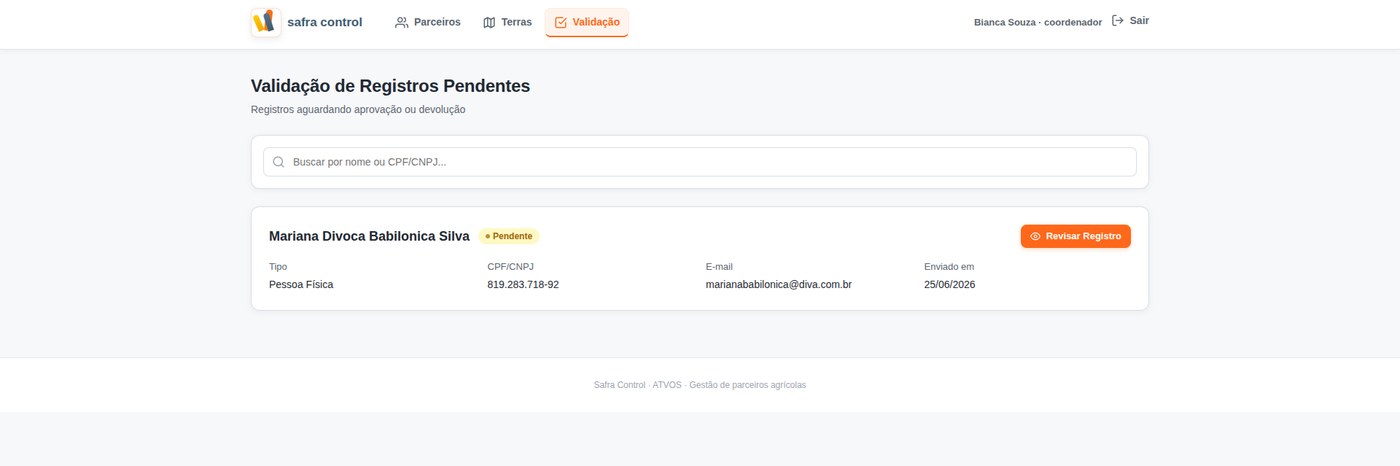Image resolution: width=1400 pixels, height=466 pixels.
Task: Click the safra control logo icon
Action: tap(266, 22)
